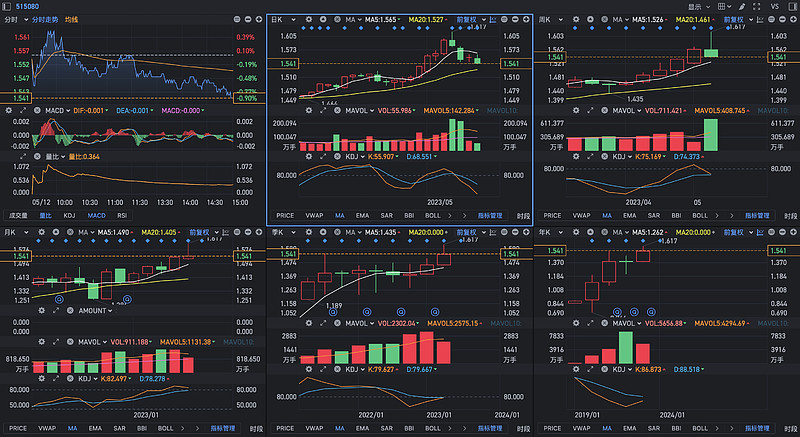Image resolution: width=800 pixels, height=437 pixels.
Task: Toggle the 均线 overlay on intraday chart
Action: click(71, 19)
